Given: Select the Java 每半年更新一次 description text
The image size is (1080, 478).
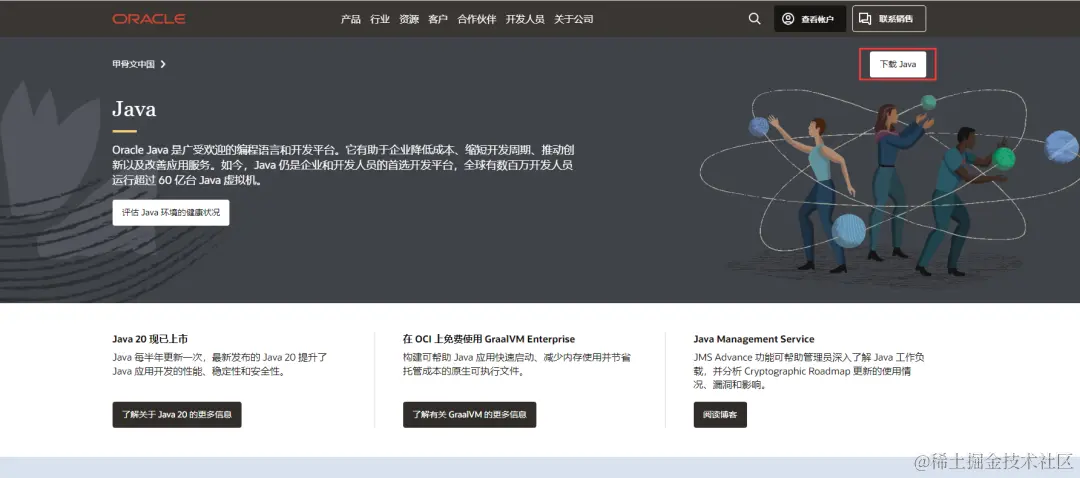Looking at the screenshot, I should (220, 364).
